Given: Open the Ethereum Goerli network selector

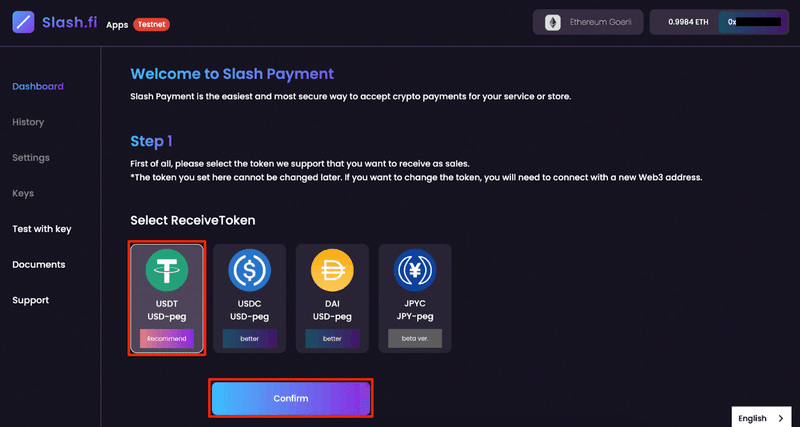Looking at the screenshot, I should (x=588, y=22).
